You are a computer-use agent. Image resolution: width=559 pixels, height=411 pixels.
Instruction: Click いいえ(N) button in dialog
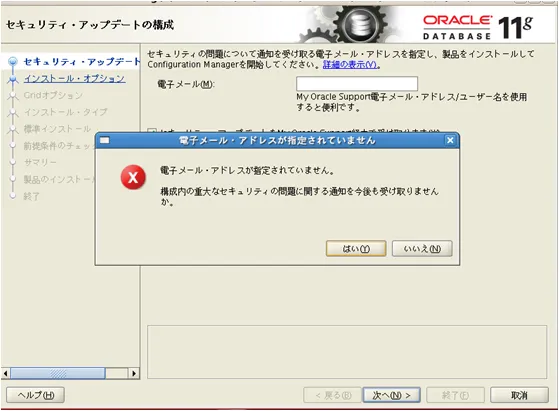(422, 248)
